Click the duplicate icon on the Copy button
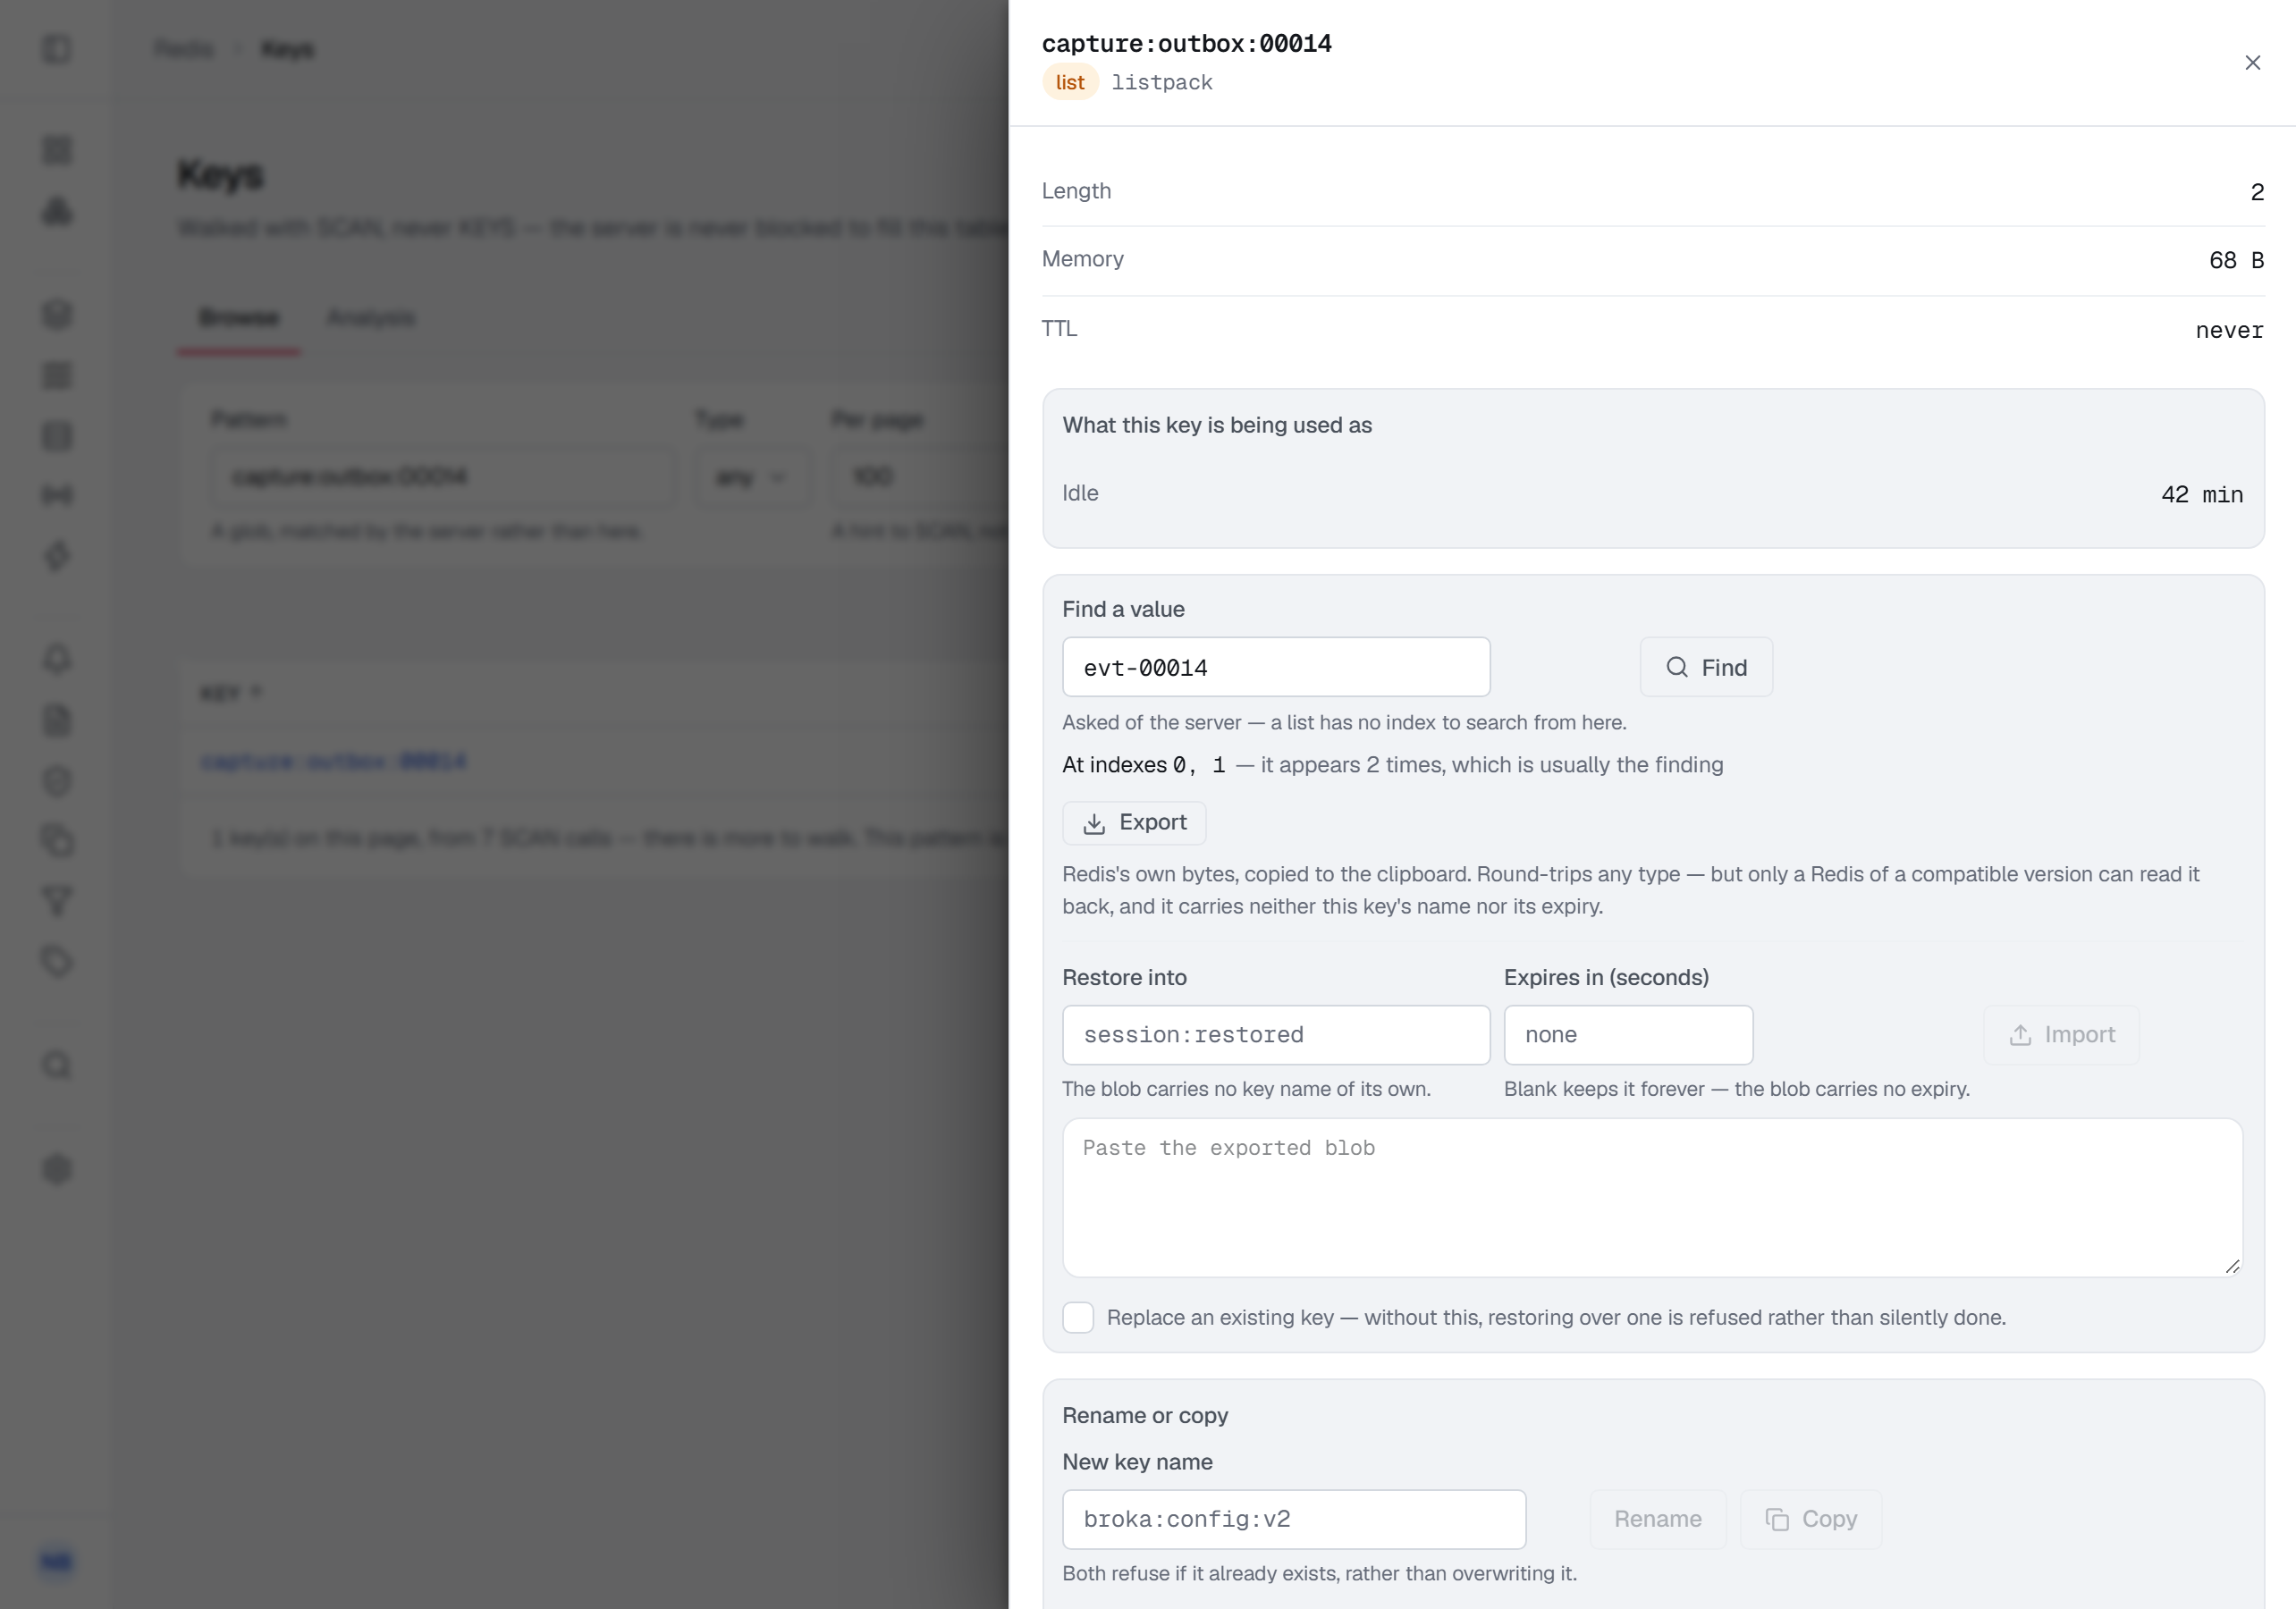Image resolution: width=2296 pixels, height=1609 pixels. click(1777, 1519)
